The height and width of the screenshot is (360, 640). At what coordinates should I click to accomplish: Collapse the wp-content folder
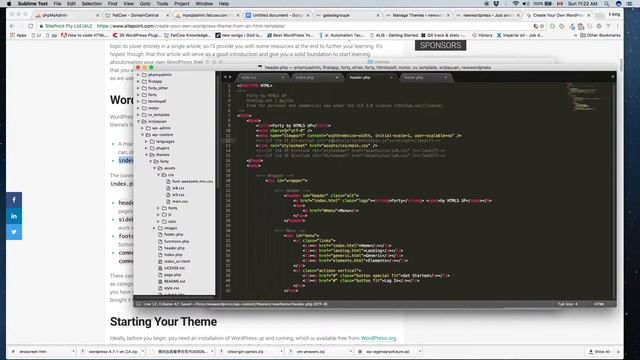point(142,135)
